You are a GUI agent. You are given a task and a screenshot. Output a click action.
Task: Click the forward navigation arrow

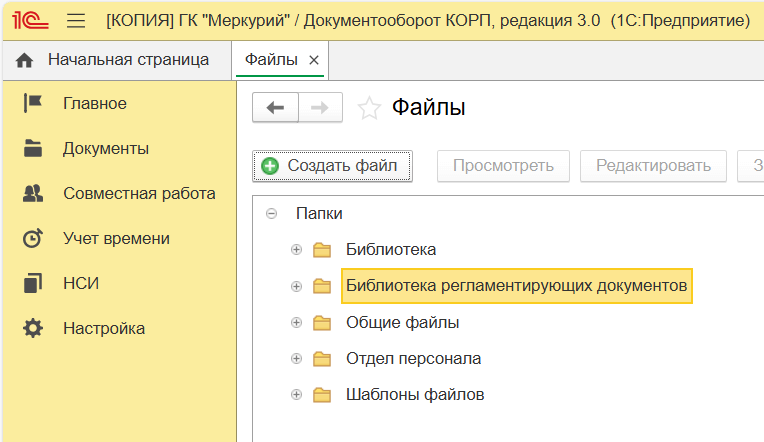(x=320, y=108)
